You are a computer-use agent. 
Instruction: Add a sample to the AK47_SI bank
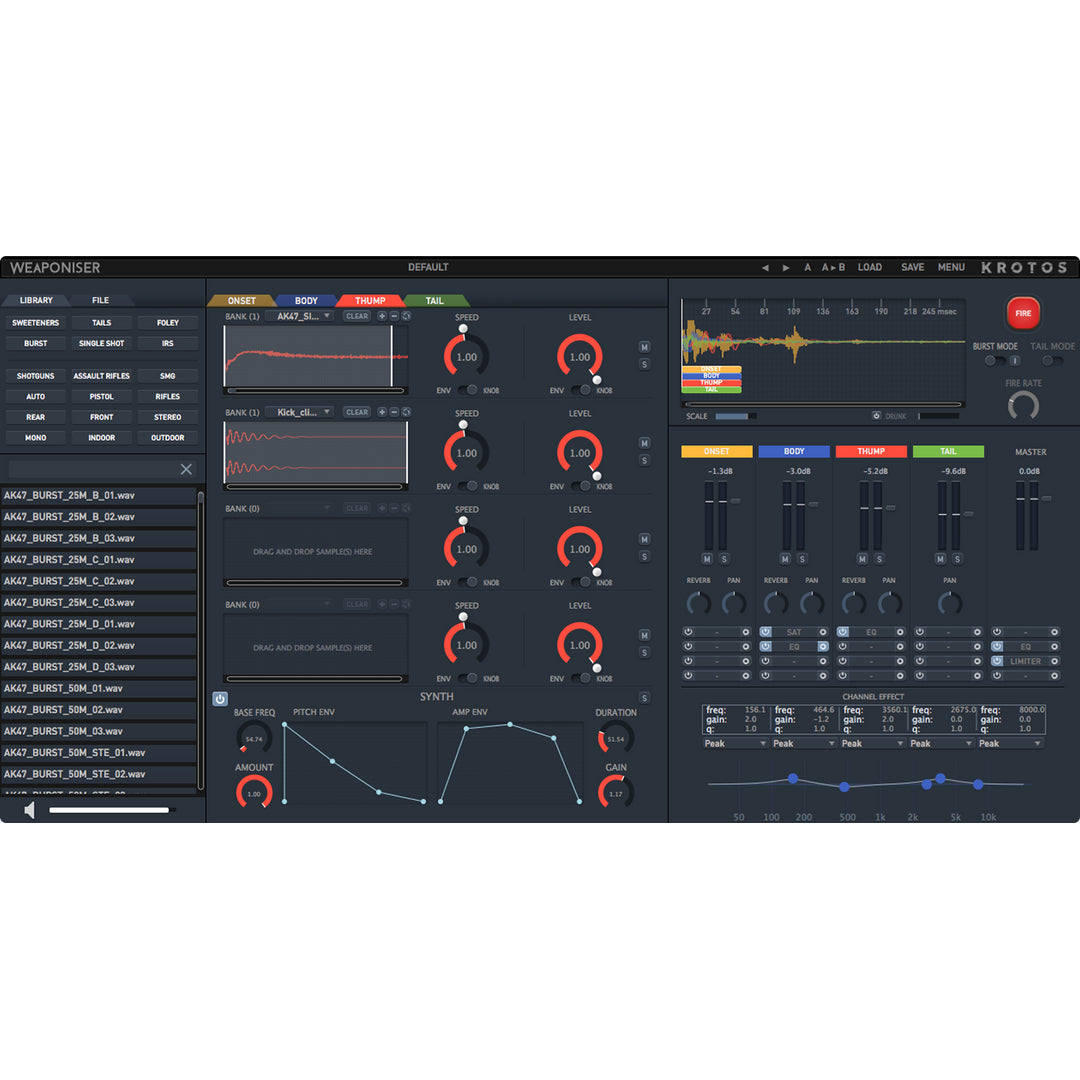click(x=382, y=316)
